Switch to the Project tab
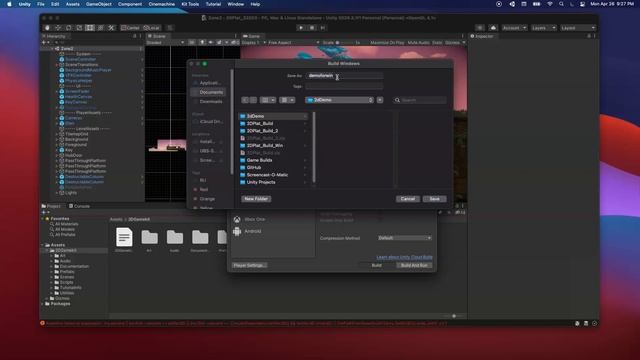 coord(51,206)
